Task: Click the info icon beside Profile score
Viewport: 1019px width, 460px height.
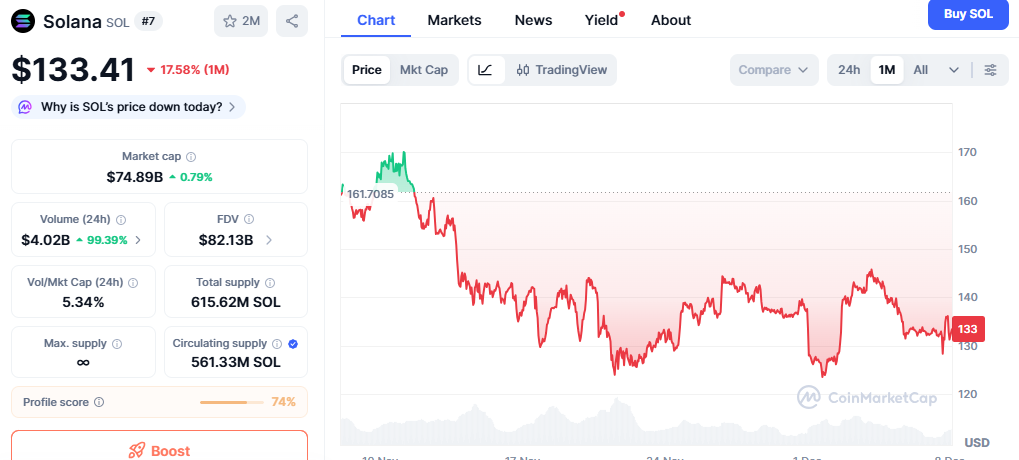Action: pyautogui.click(x=99, y=402)
